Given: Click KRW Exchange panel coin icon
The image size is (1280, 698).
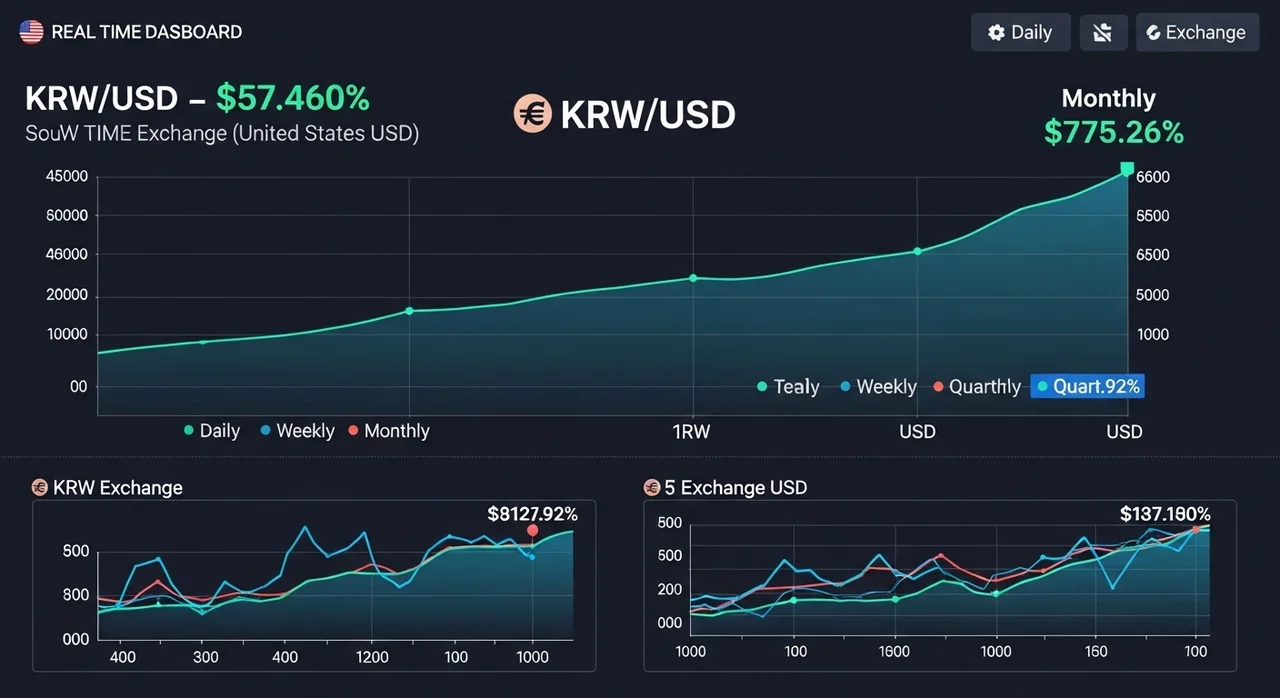Looking at the screenshot, I should click(40, 487).
